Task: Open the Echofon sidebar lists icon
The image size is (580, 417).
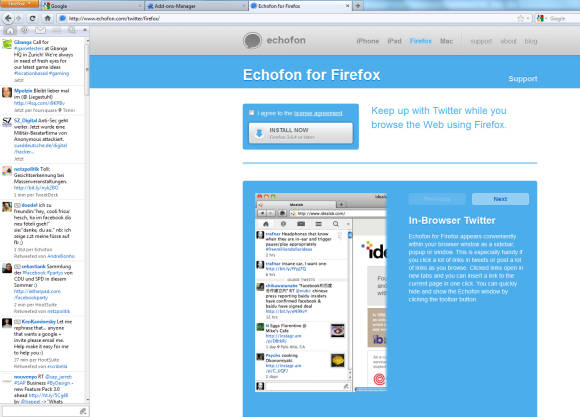Action: pos(56,30)
